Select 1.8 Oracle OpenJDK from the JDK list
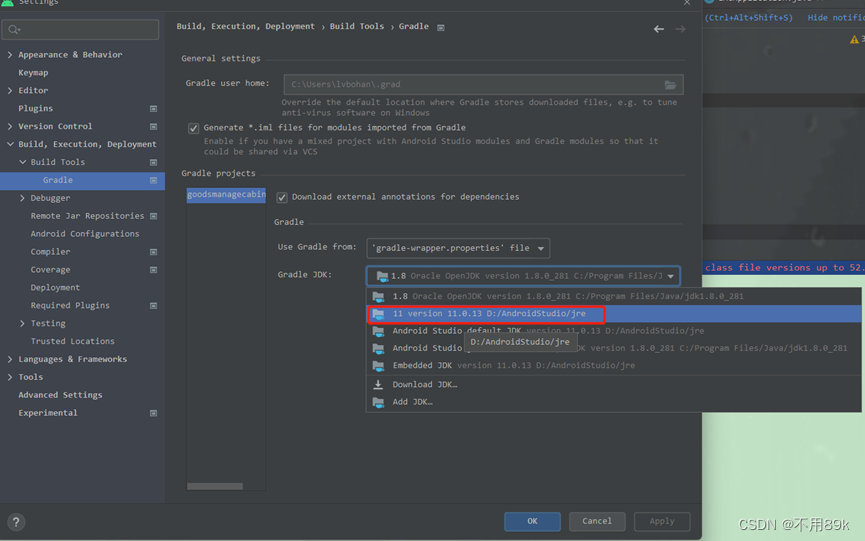 click(613, 296)
